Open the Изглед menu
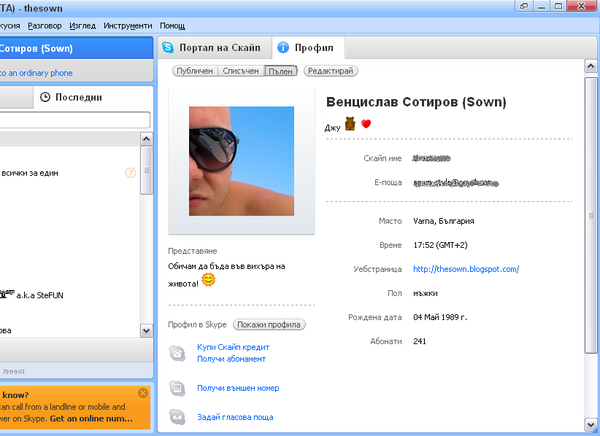600x436 pixels. pos(83,26)
